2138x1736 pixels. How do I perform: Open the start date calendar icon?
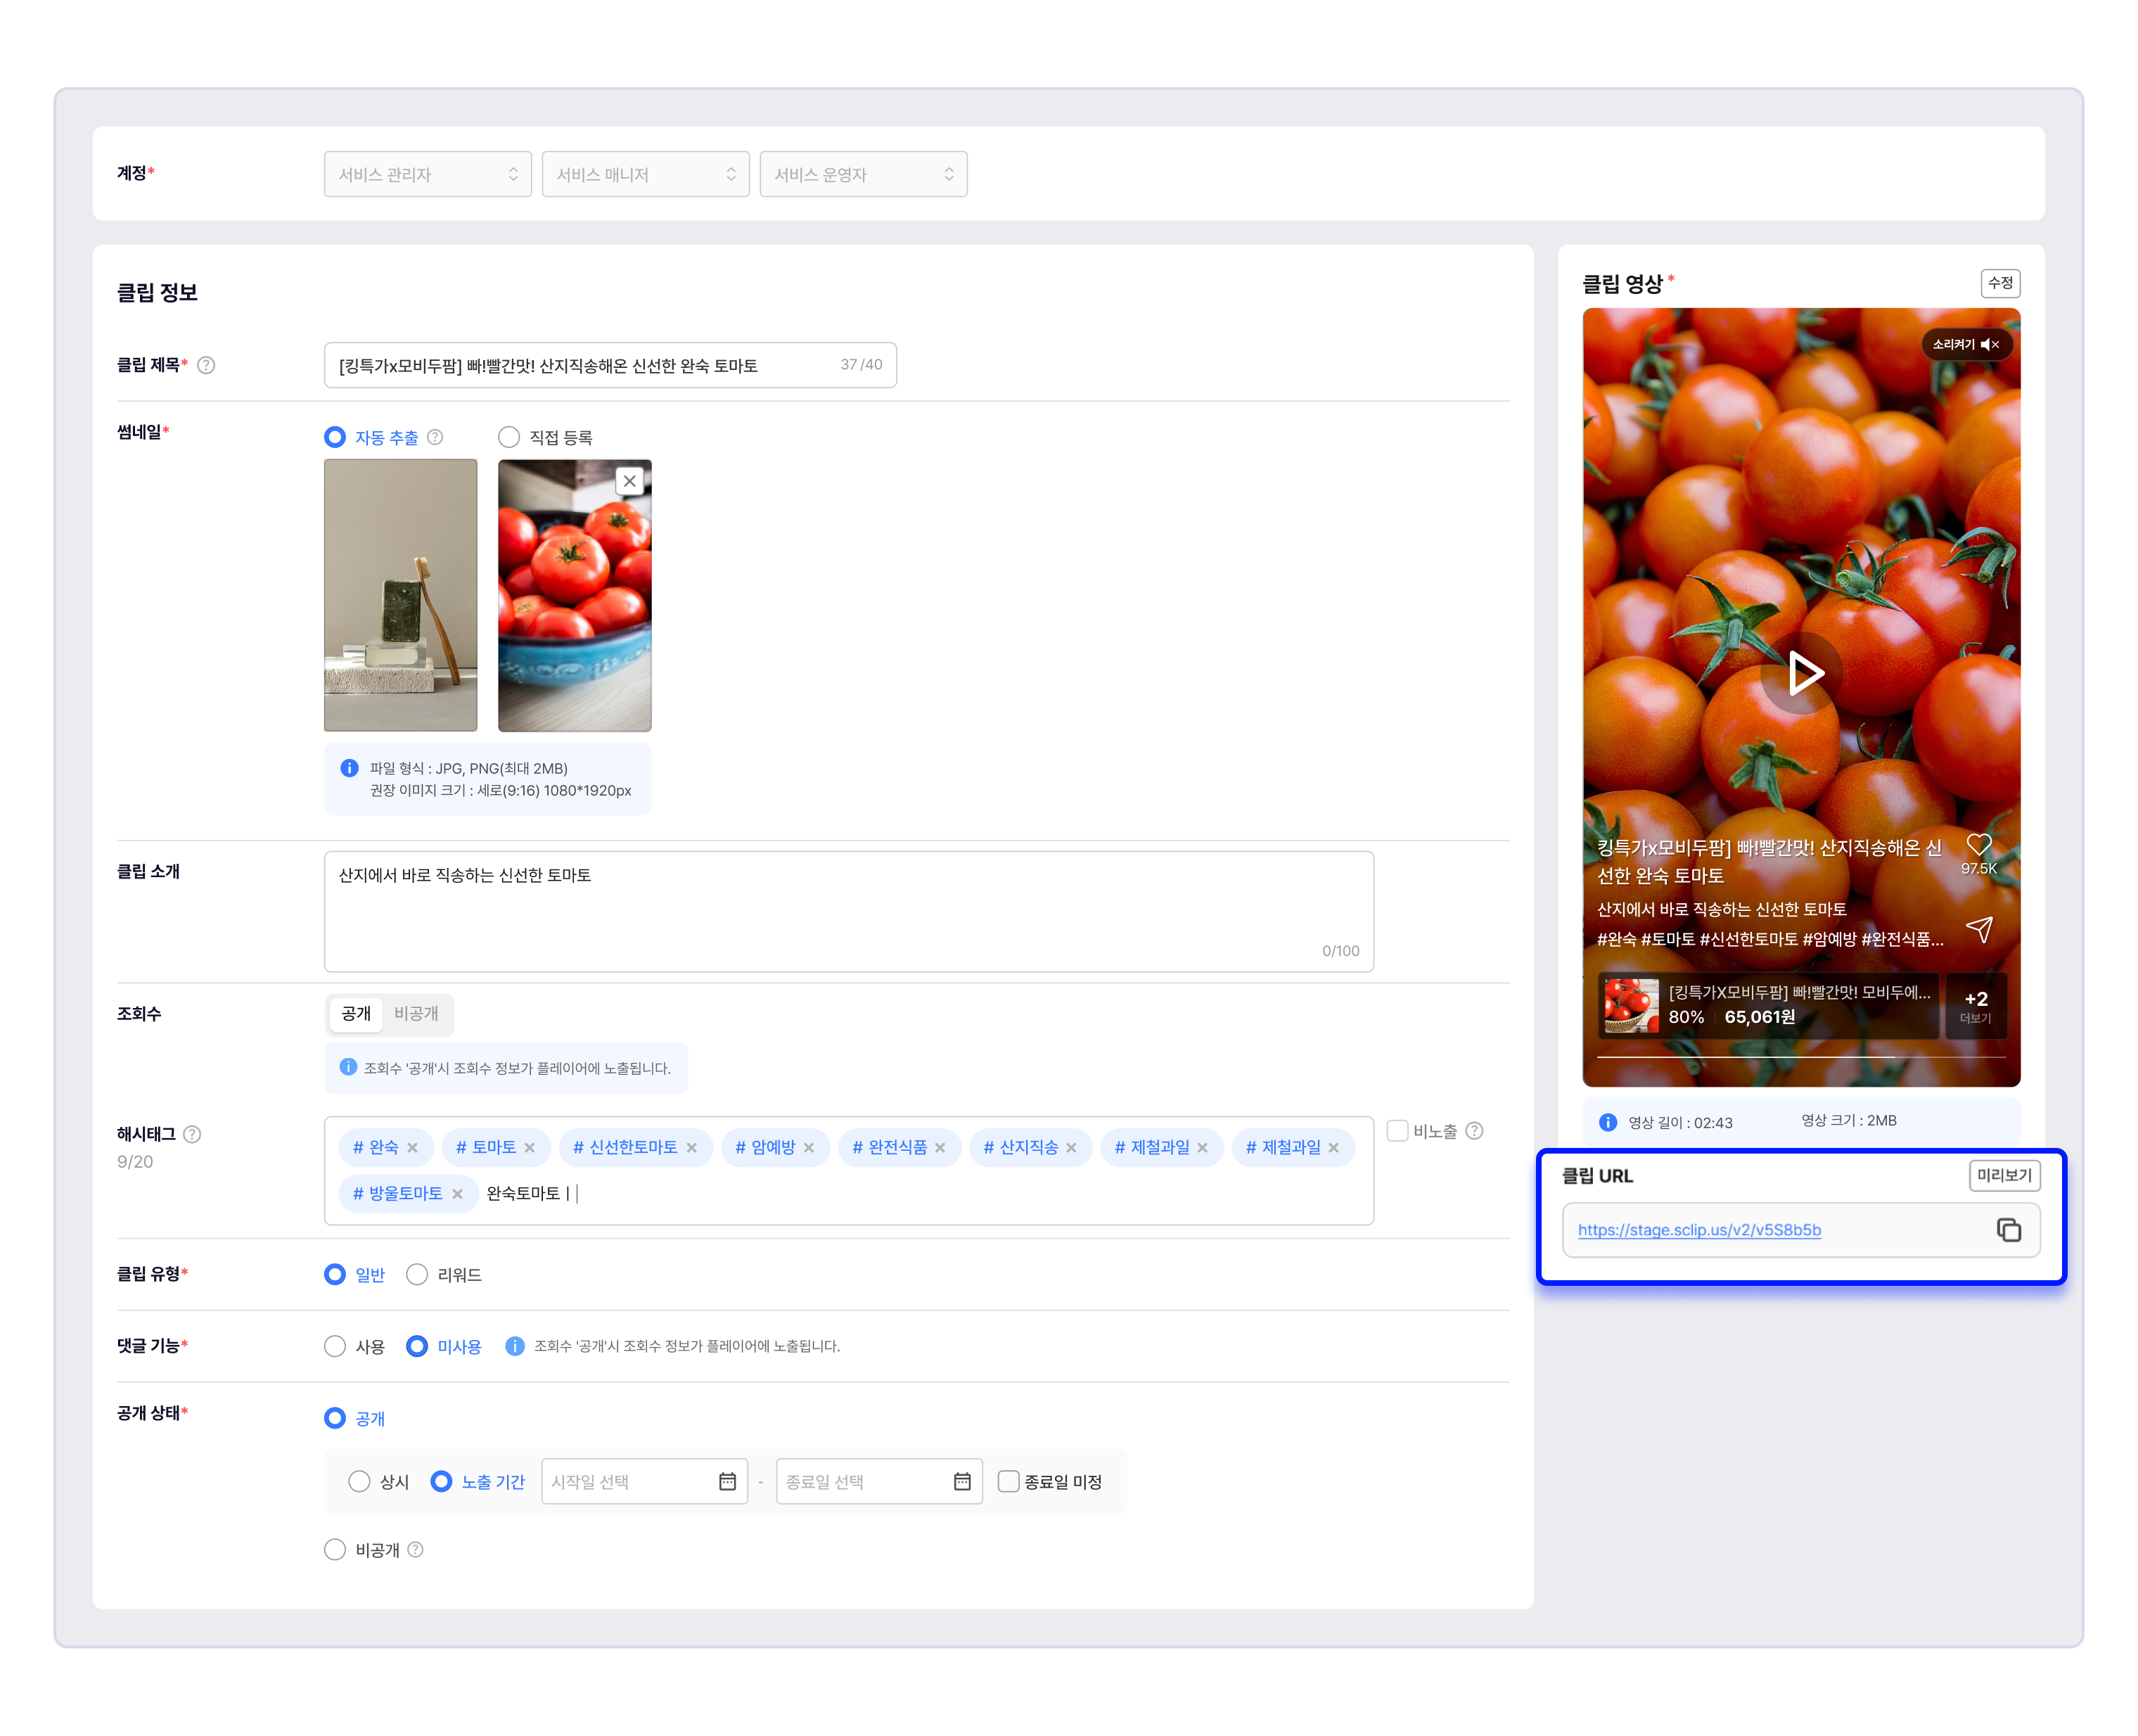pyautogui.click(x=727, y=1481)
